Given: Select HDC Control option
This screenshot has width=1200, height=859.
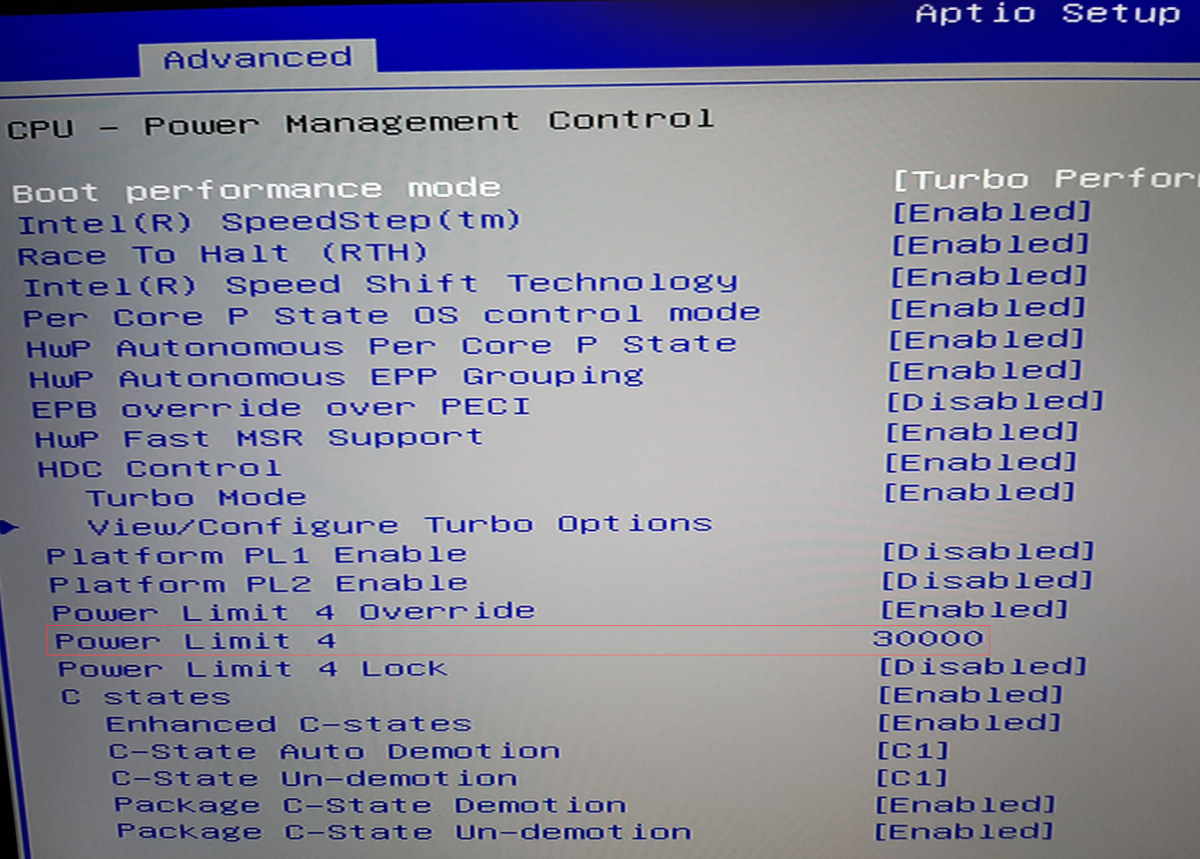Looking at the screenshot, I should [x=159, y=468].
